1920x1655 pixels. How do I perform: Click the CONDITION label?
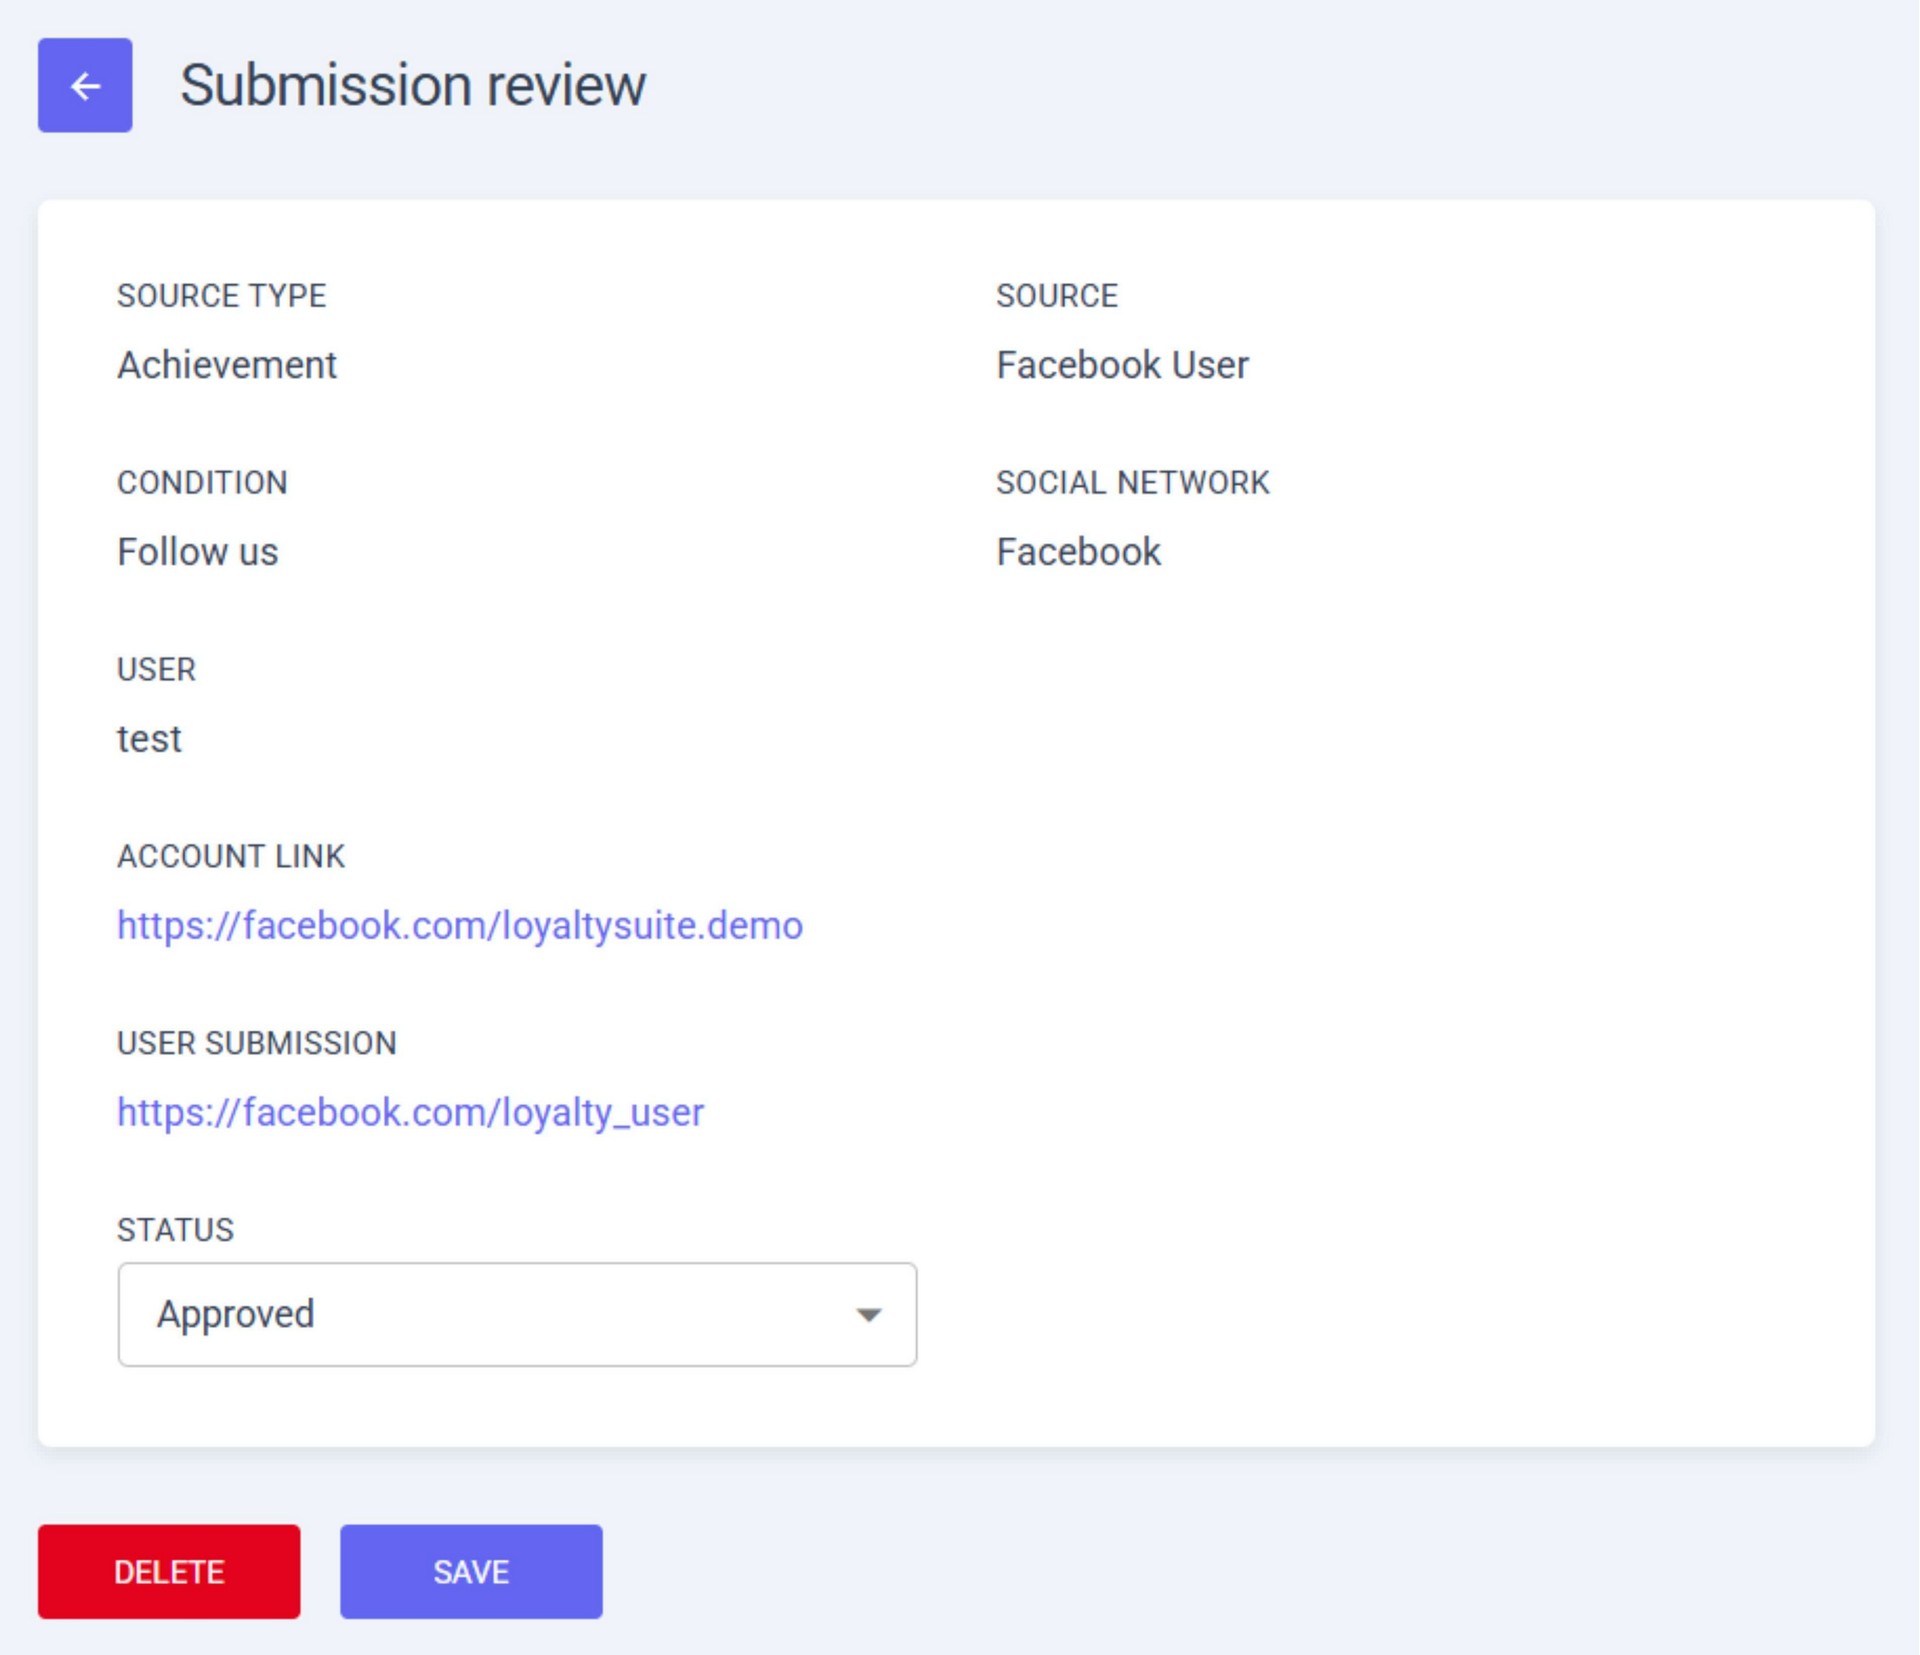click(x=202, y=483)
